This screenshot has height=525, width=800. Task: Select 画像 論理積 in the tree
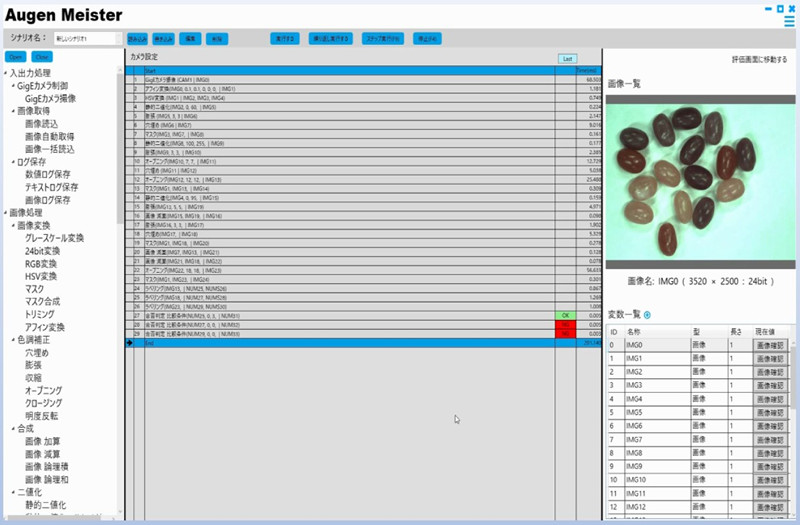(46, 467)
